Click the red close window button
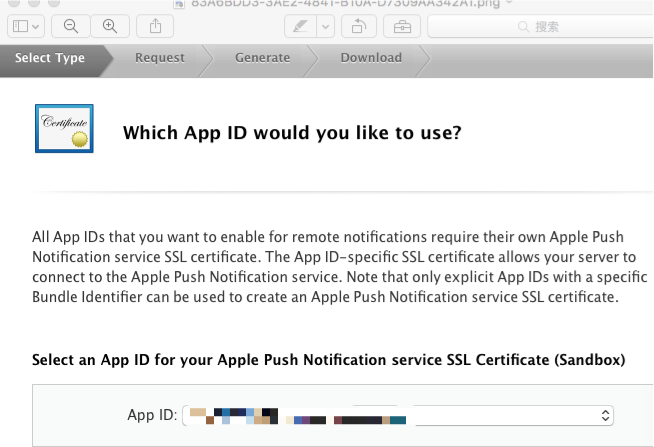Viewport: 654px width, 447px height. 14,3
